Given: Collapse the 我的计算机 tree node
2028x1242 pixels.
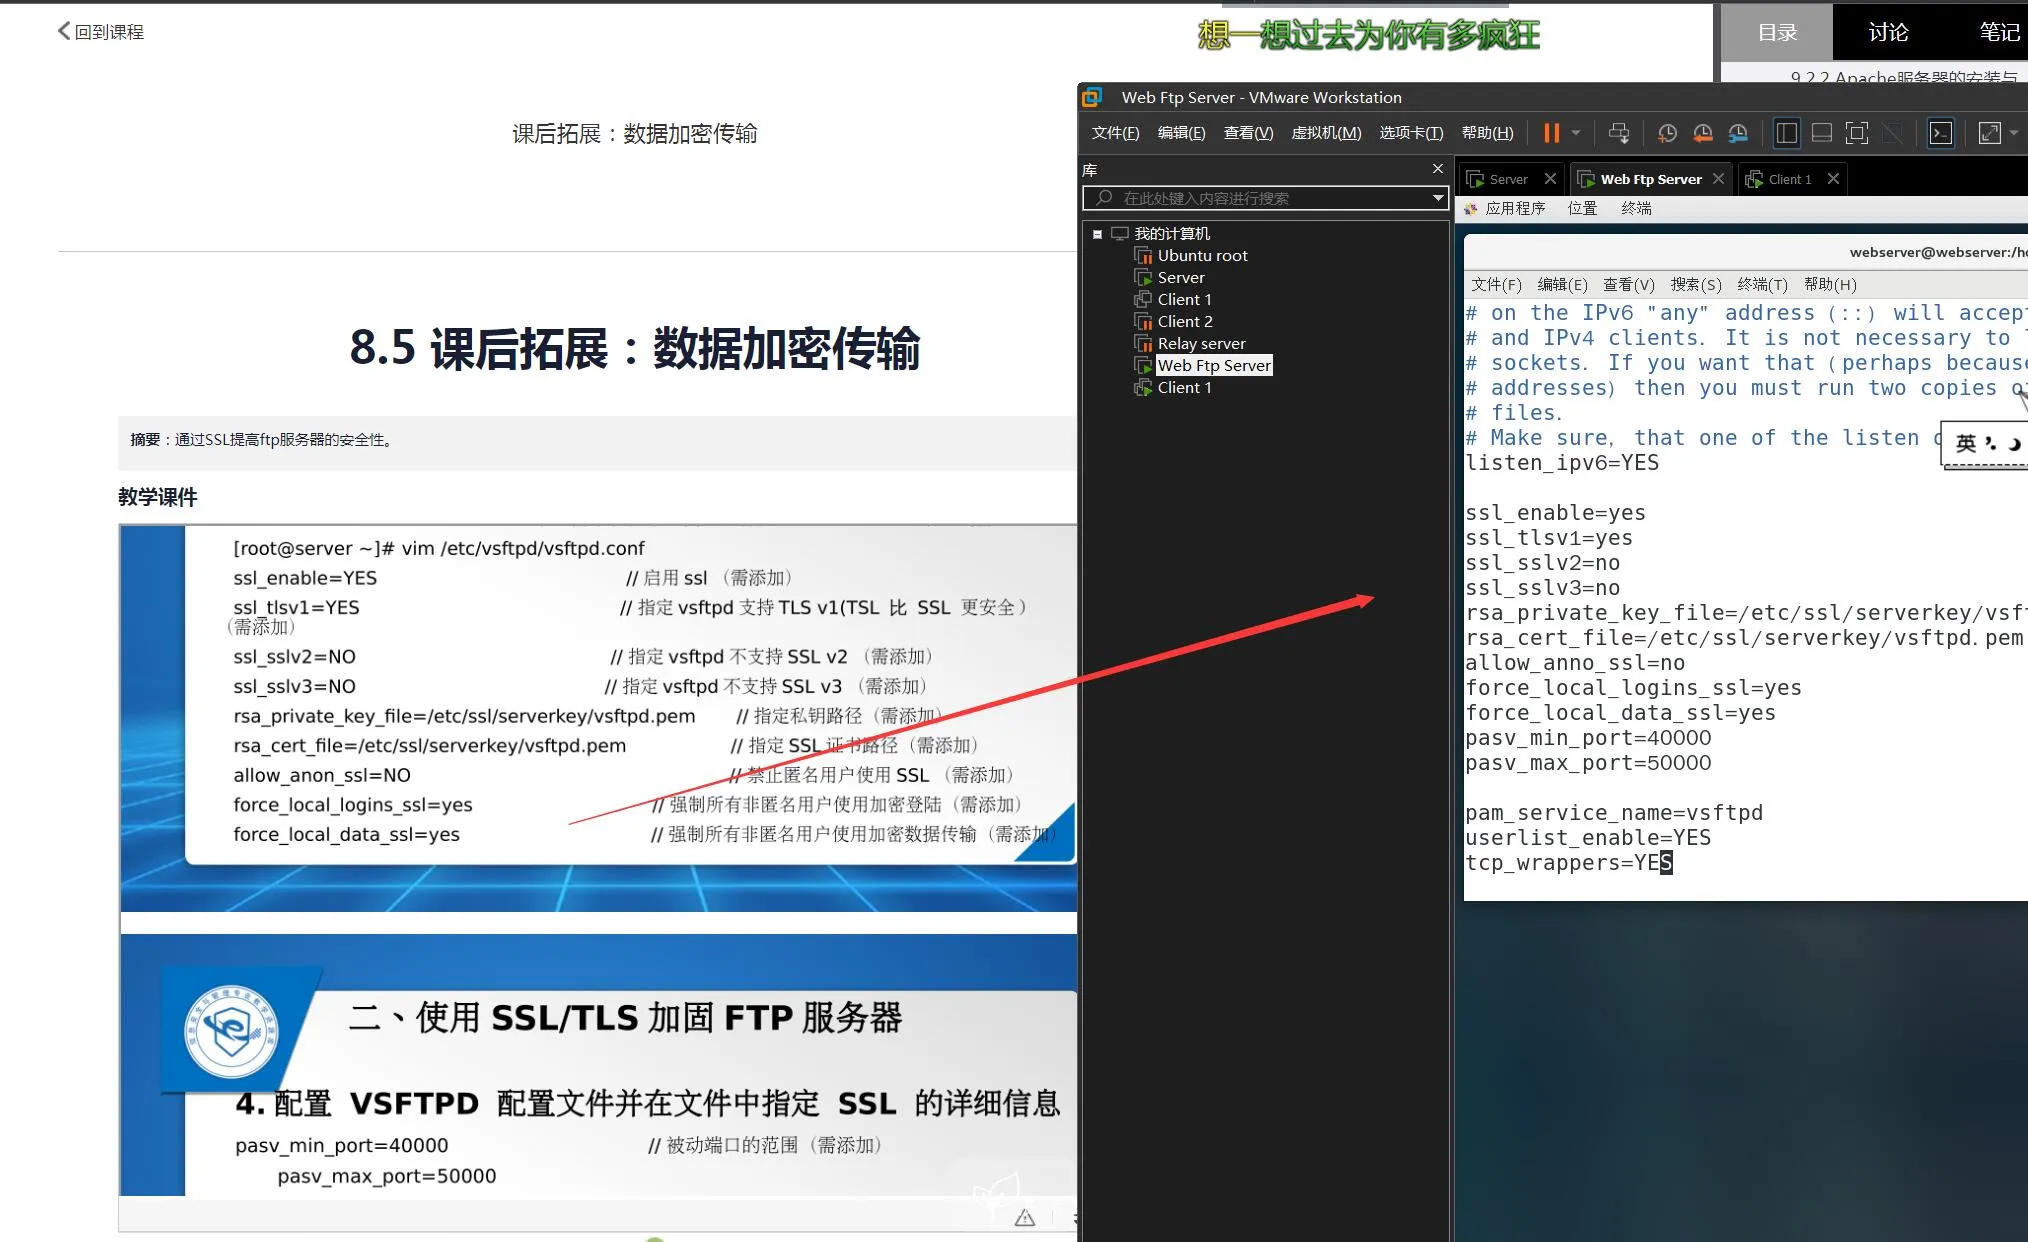Looking at the screenshot, I should pos(1097,234).
